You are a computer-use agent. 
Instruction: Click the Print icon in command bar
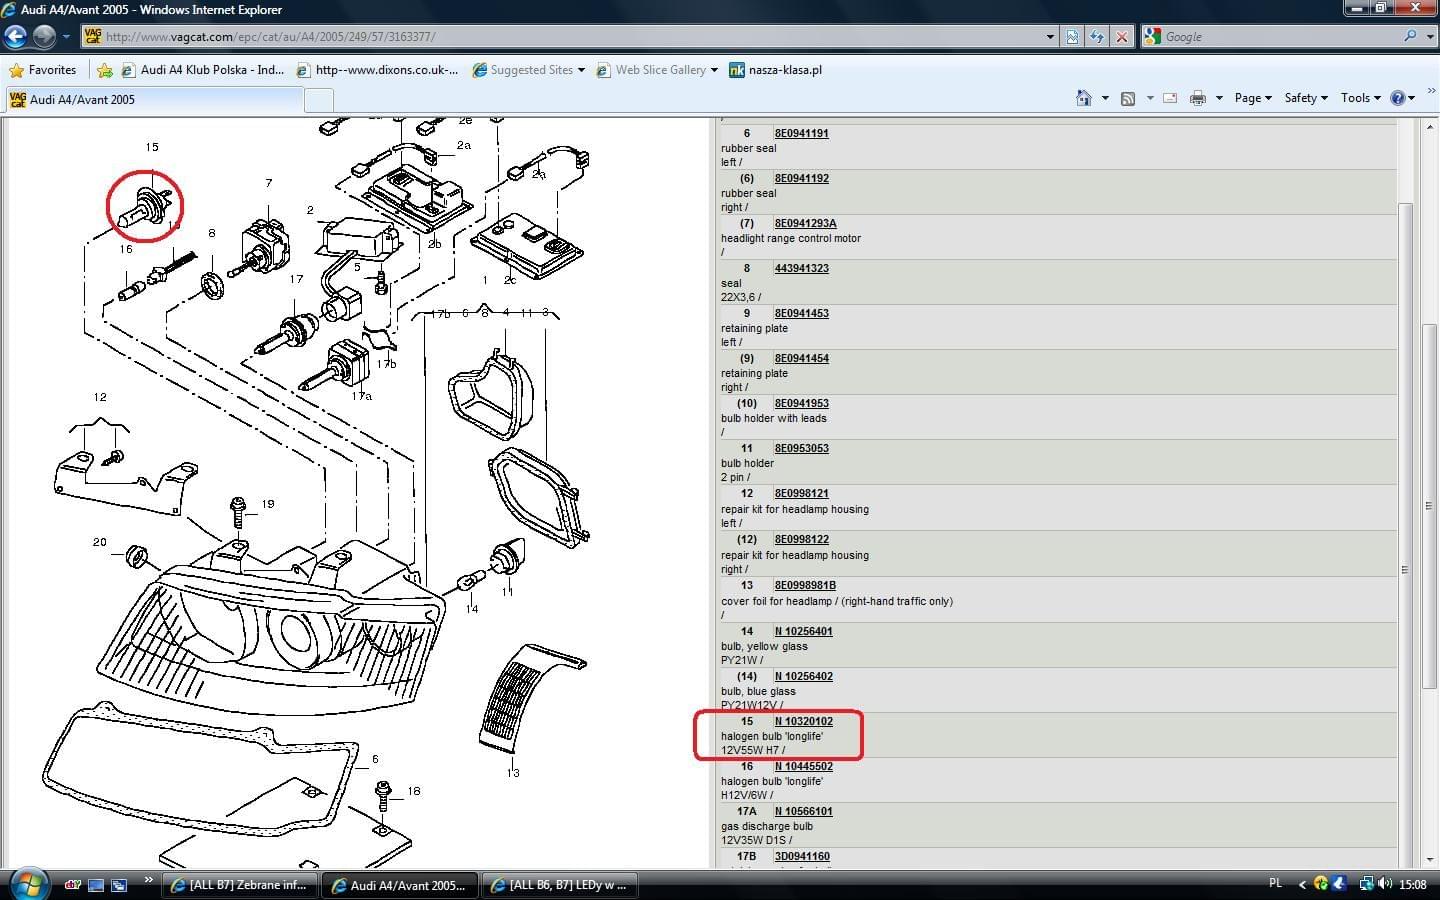(x=1197, y=98)
